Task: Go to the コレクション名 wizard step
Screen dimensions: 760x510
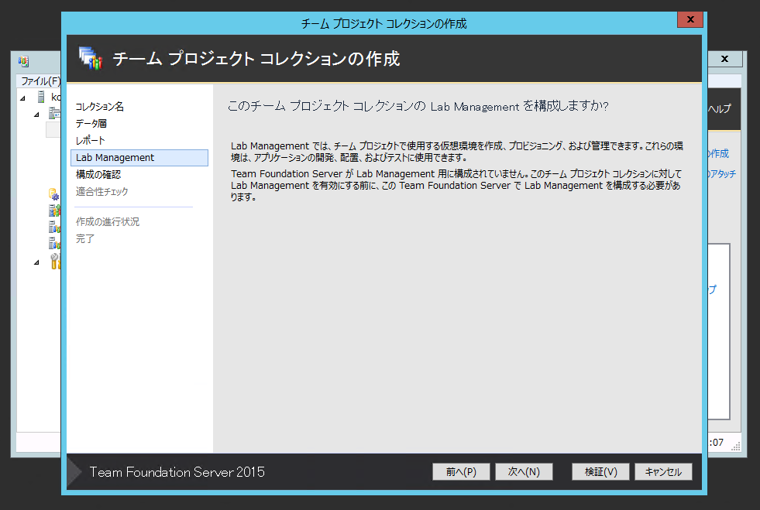Action: 99,107
